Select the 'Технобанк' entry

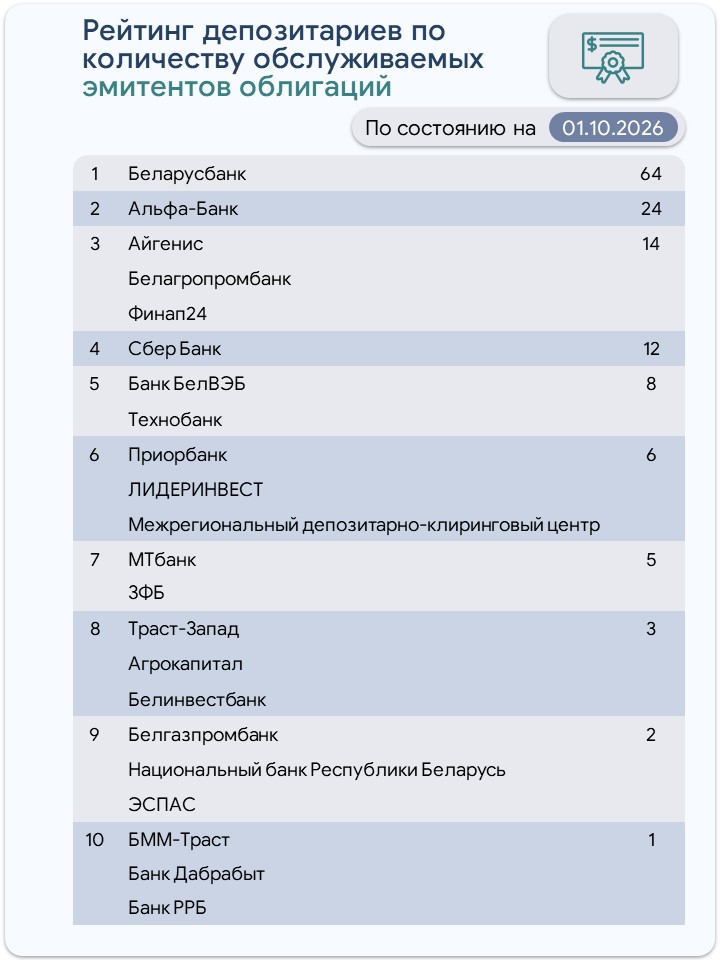click(x=175, y=419)
